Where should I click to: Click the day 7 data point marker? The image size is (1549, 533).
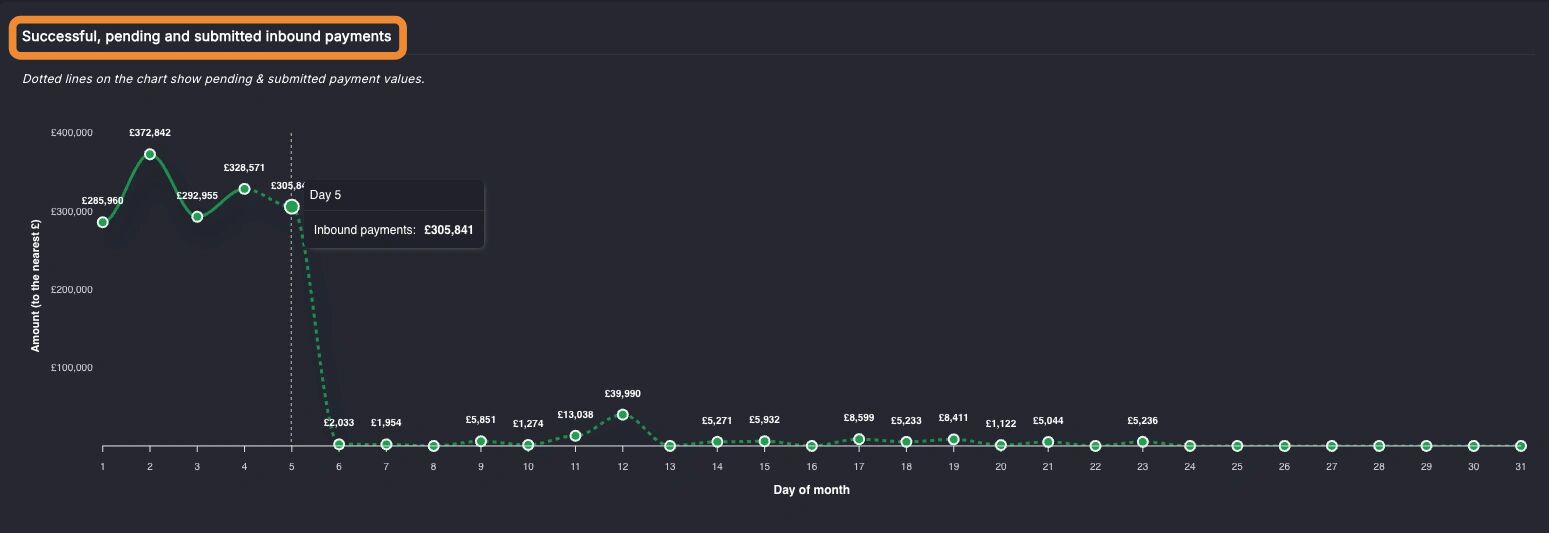coord(386,444)
